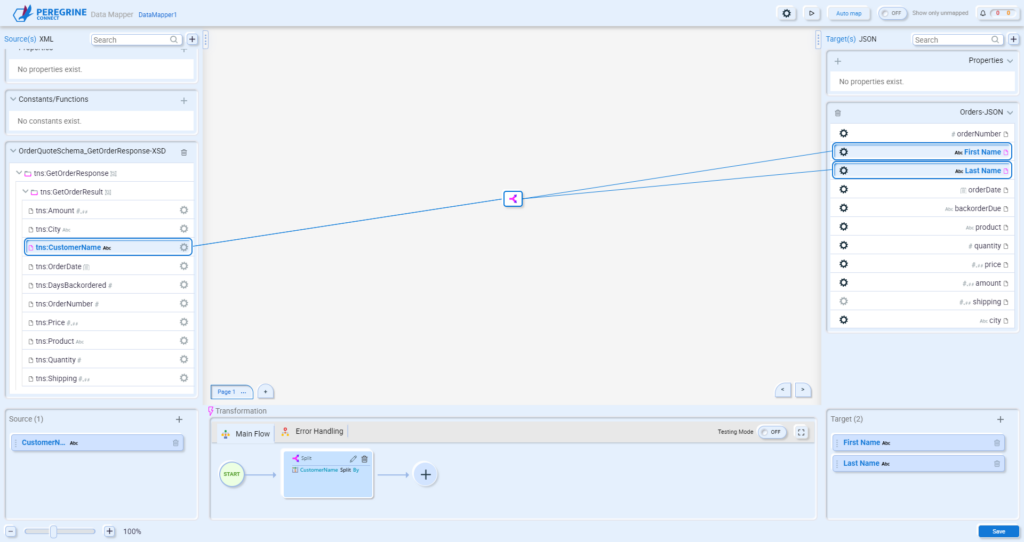The width and height of the screenshot is (1024, 542).
Task: Adjust the zoom slider handle at bottom left
Action: [53, 531]
